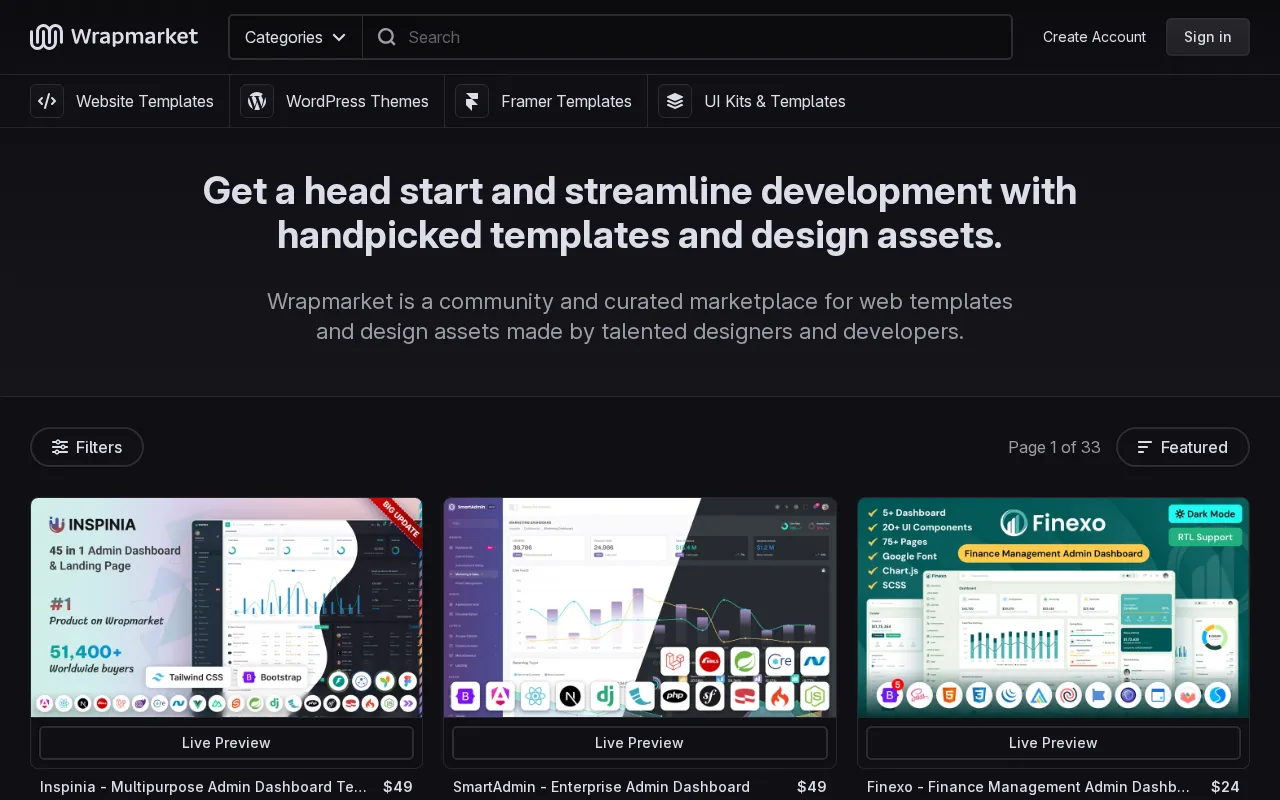Click the Finexo Finance Management title
Image resolution: width=1280 pixels, height=800 pixels.
pos(1029,787)
